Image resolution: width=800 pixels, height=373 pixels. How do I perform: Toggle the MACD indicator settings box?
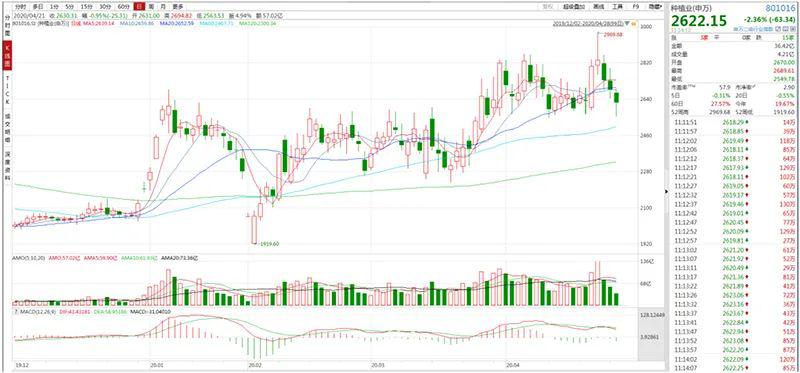(16, 311)
